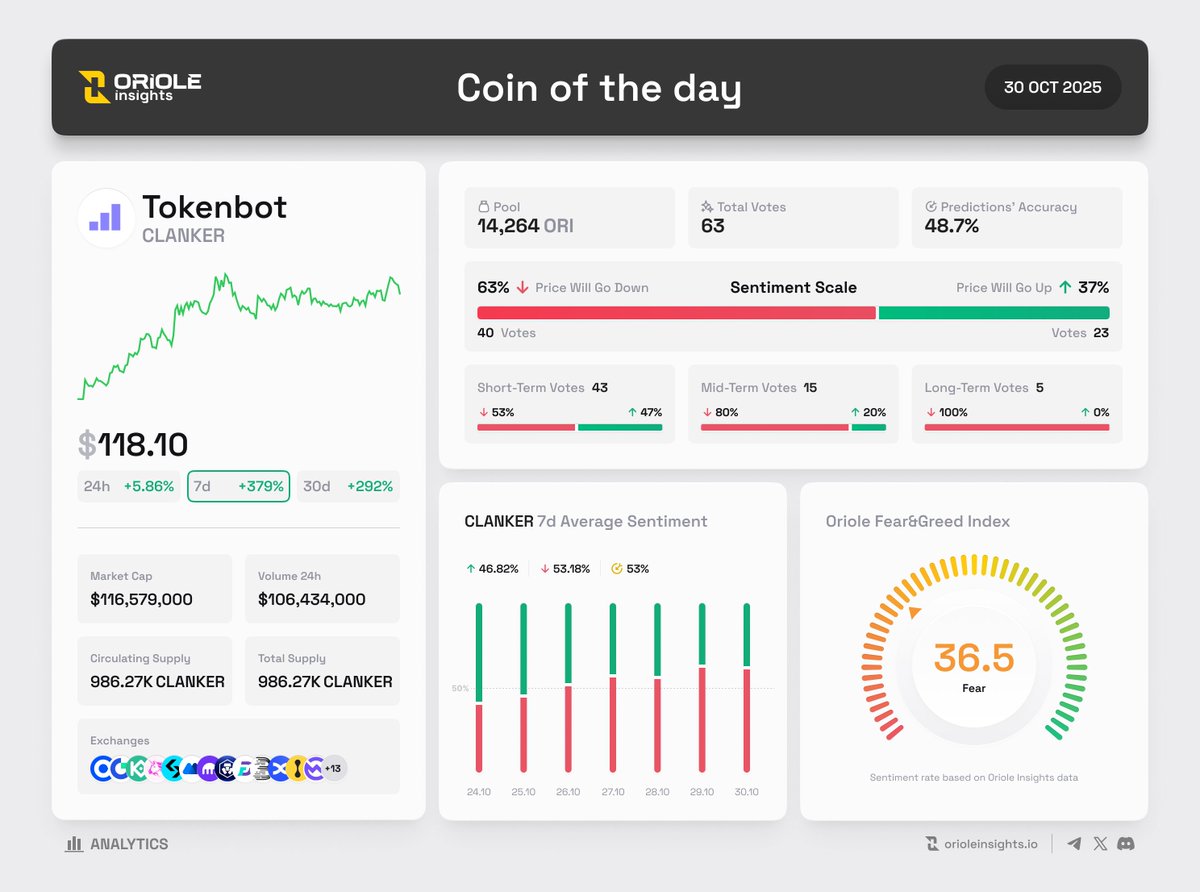Click the Oriole Fear&Greed Index heading
Image resolution: width=1200 pixels, height=892 pixels.
pyautogui.click(x=918, y=521)
